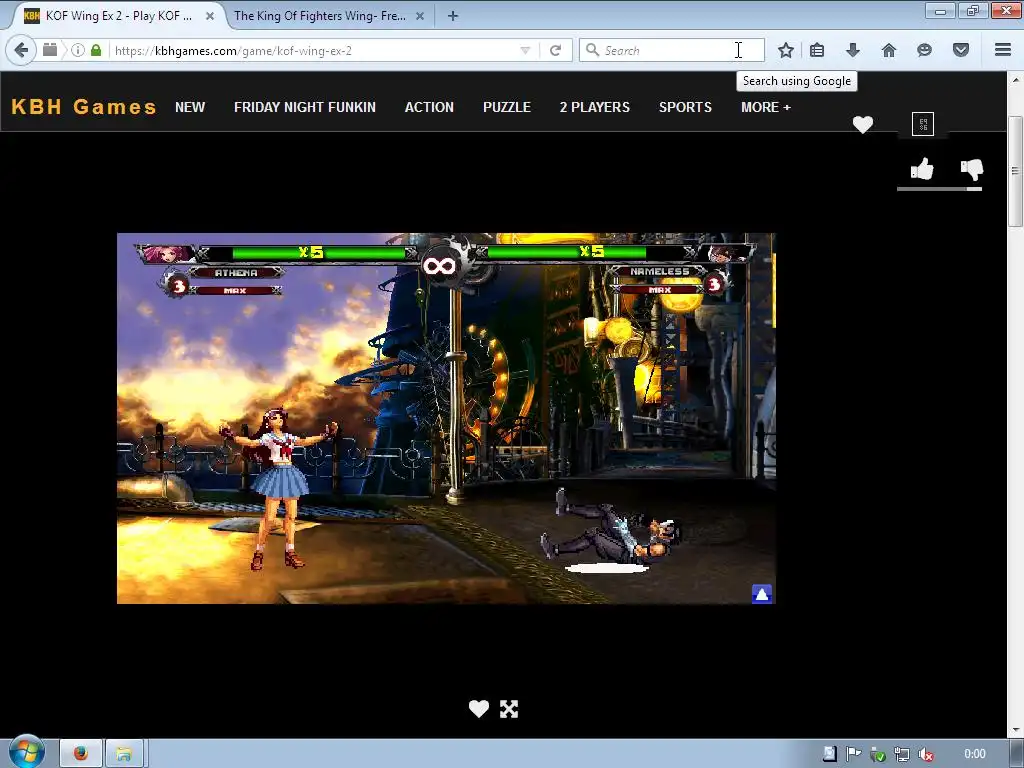Image resolution: width=1024 pixels, height=768 pixels.
Task: Click the Windows Start button
Action: pyautogui.click(x=27, y=752)
